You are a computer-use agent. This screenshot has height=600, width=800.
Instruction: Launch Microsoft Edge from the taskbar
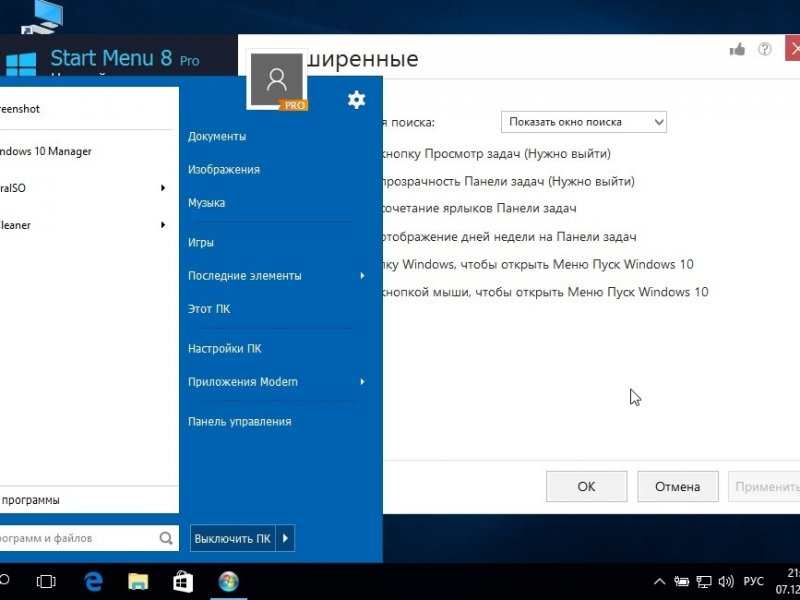click(93, 581)
